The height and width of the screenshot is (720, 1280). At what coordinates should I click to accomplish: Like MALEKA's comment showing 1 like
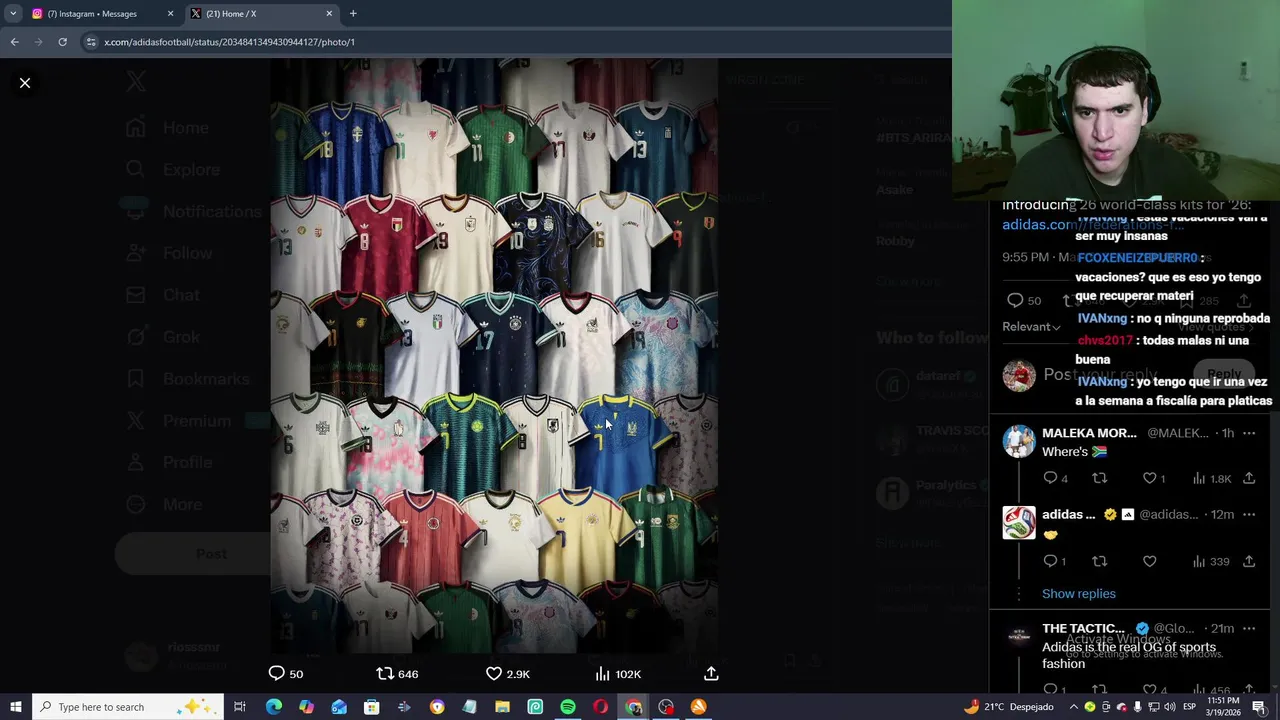(x=1154, y=479)
